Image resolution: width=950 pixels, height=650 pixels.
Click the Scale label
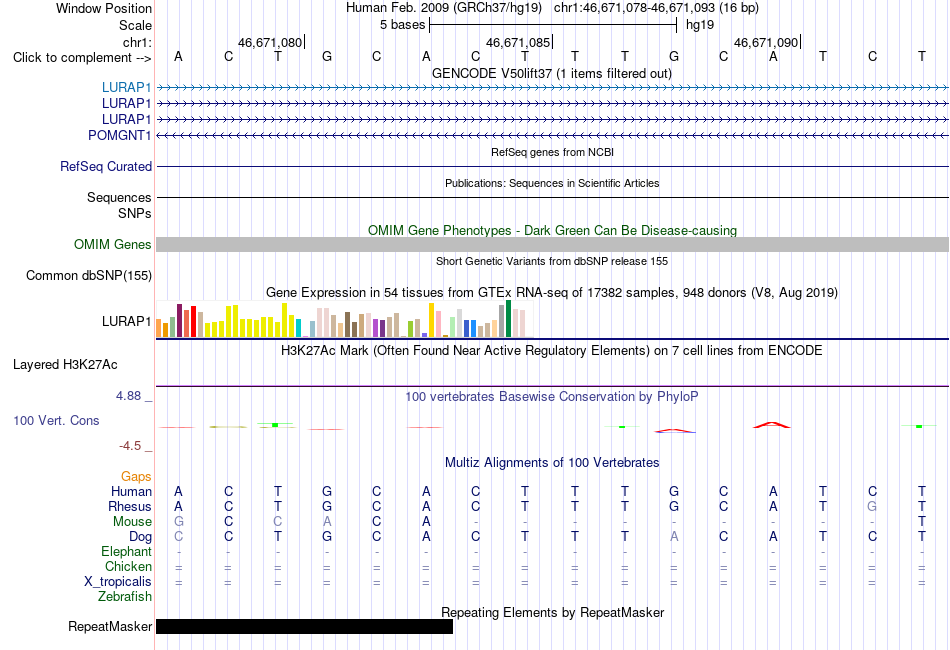point(135,25)
